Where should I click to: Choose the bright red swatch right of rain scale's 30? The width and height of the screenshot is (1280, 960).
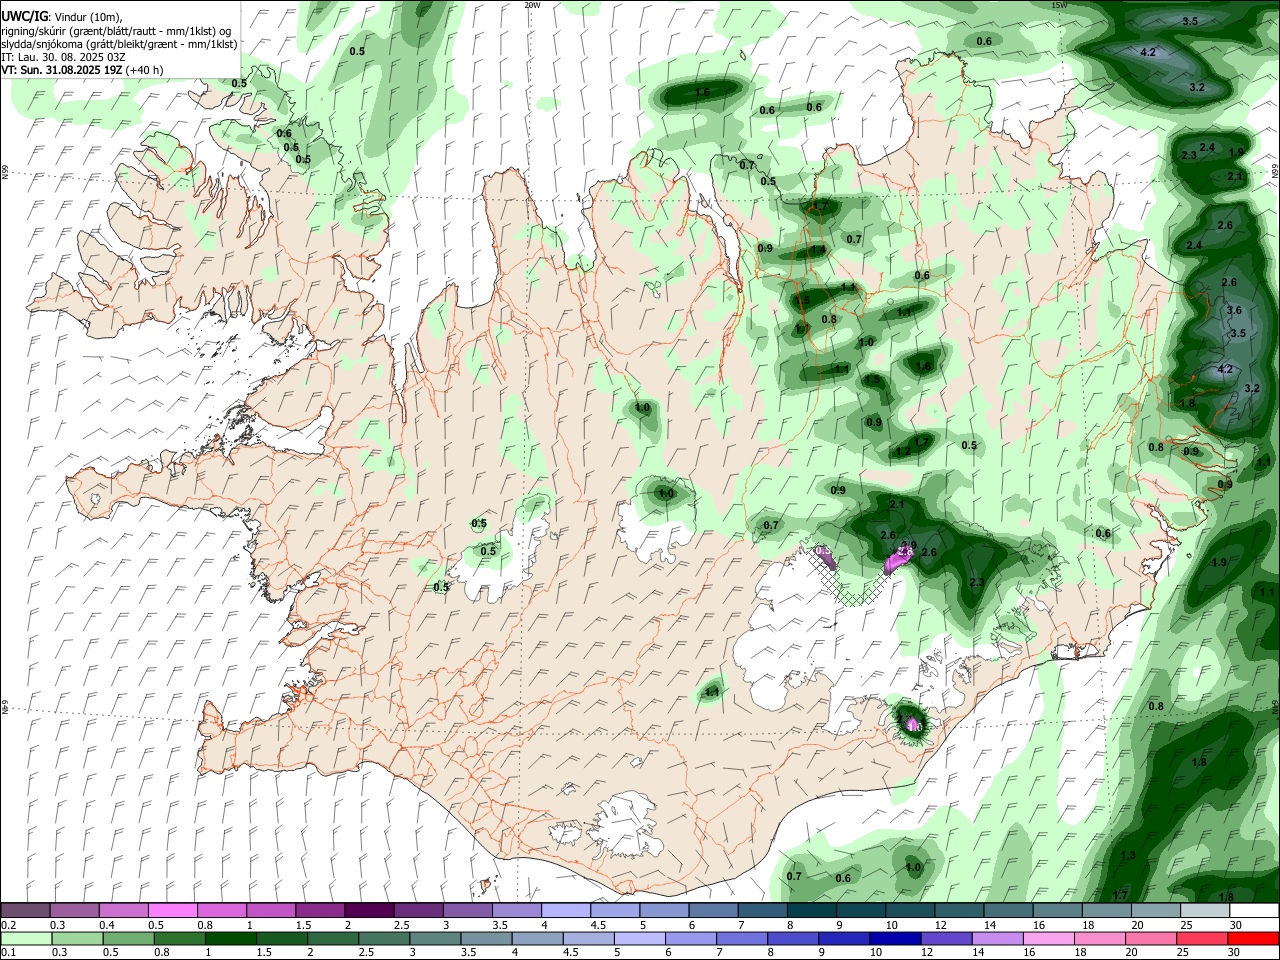coord(1254,938)
